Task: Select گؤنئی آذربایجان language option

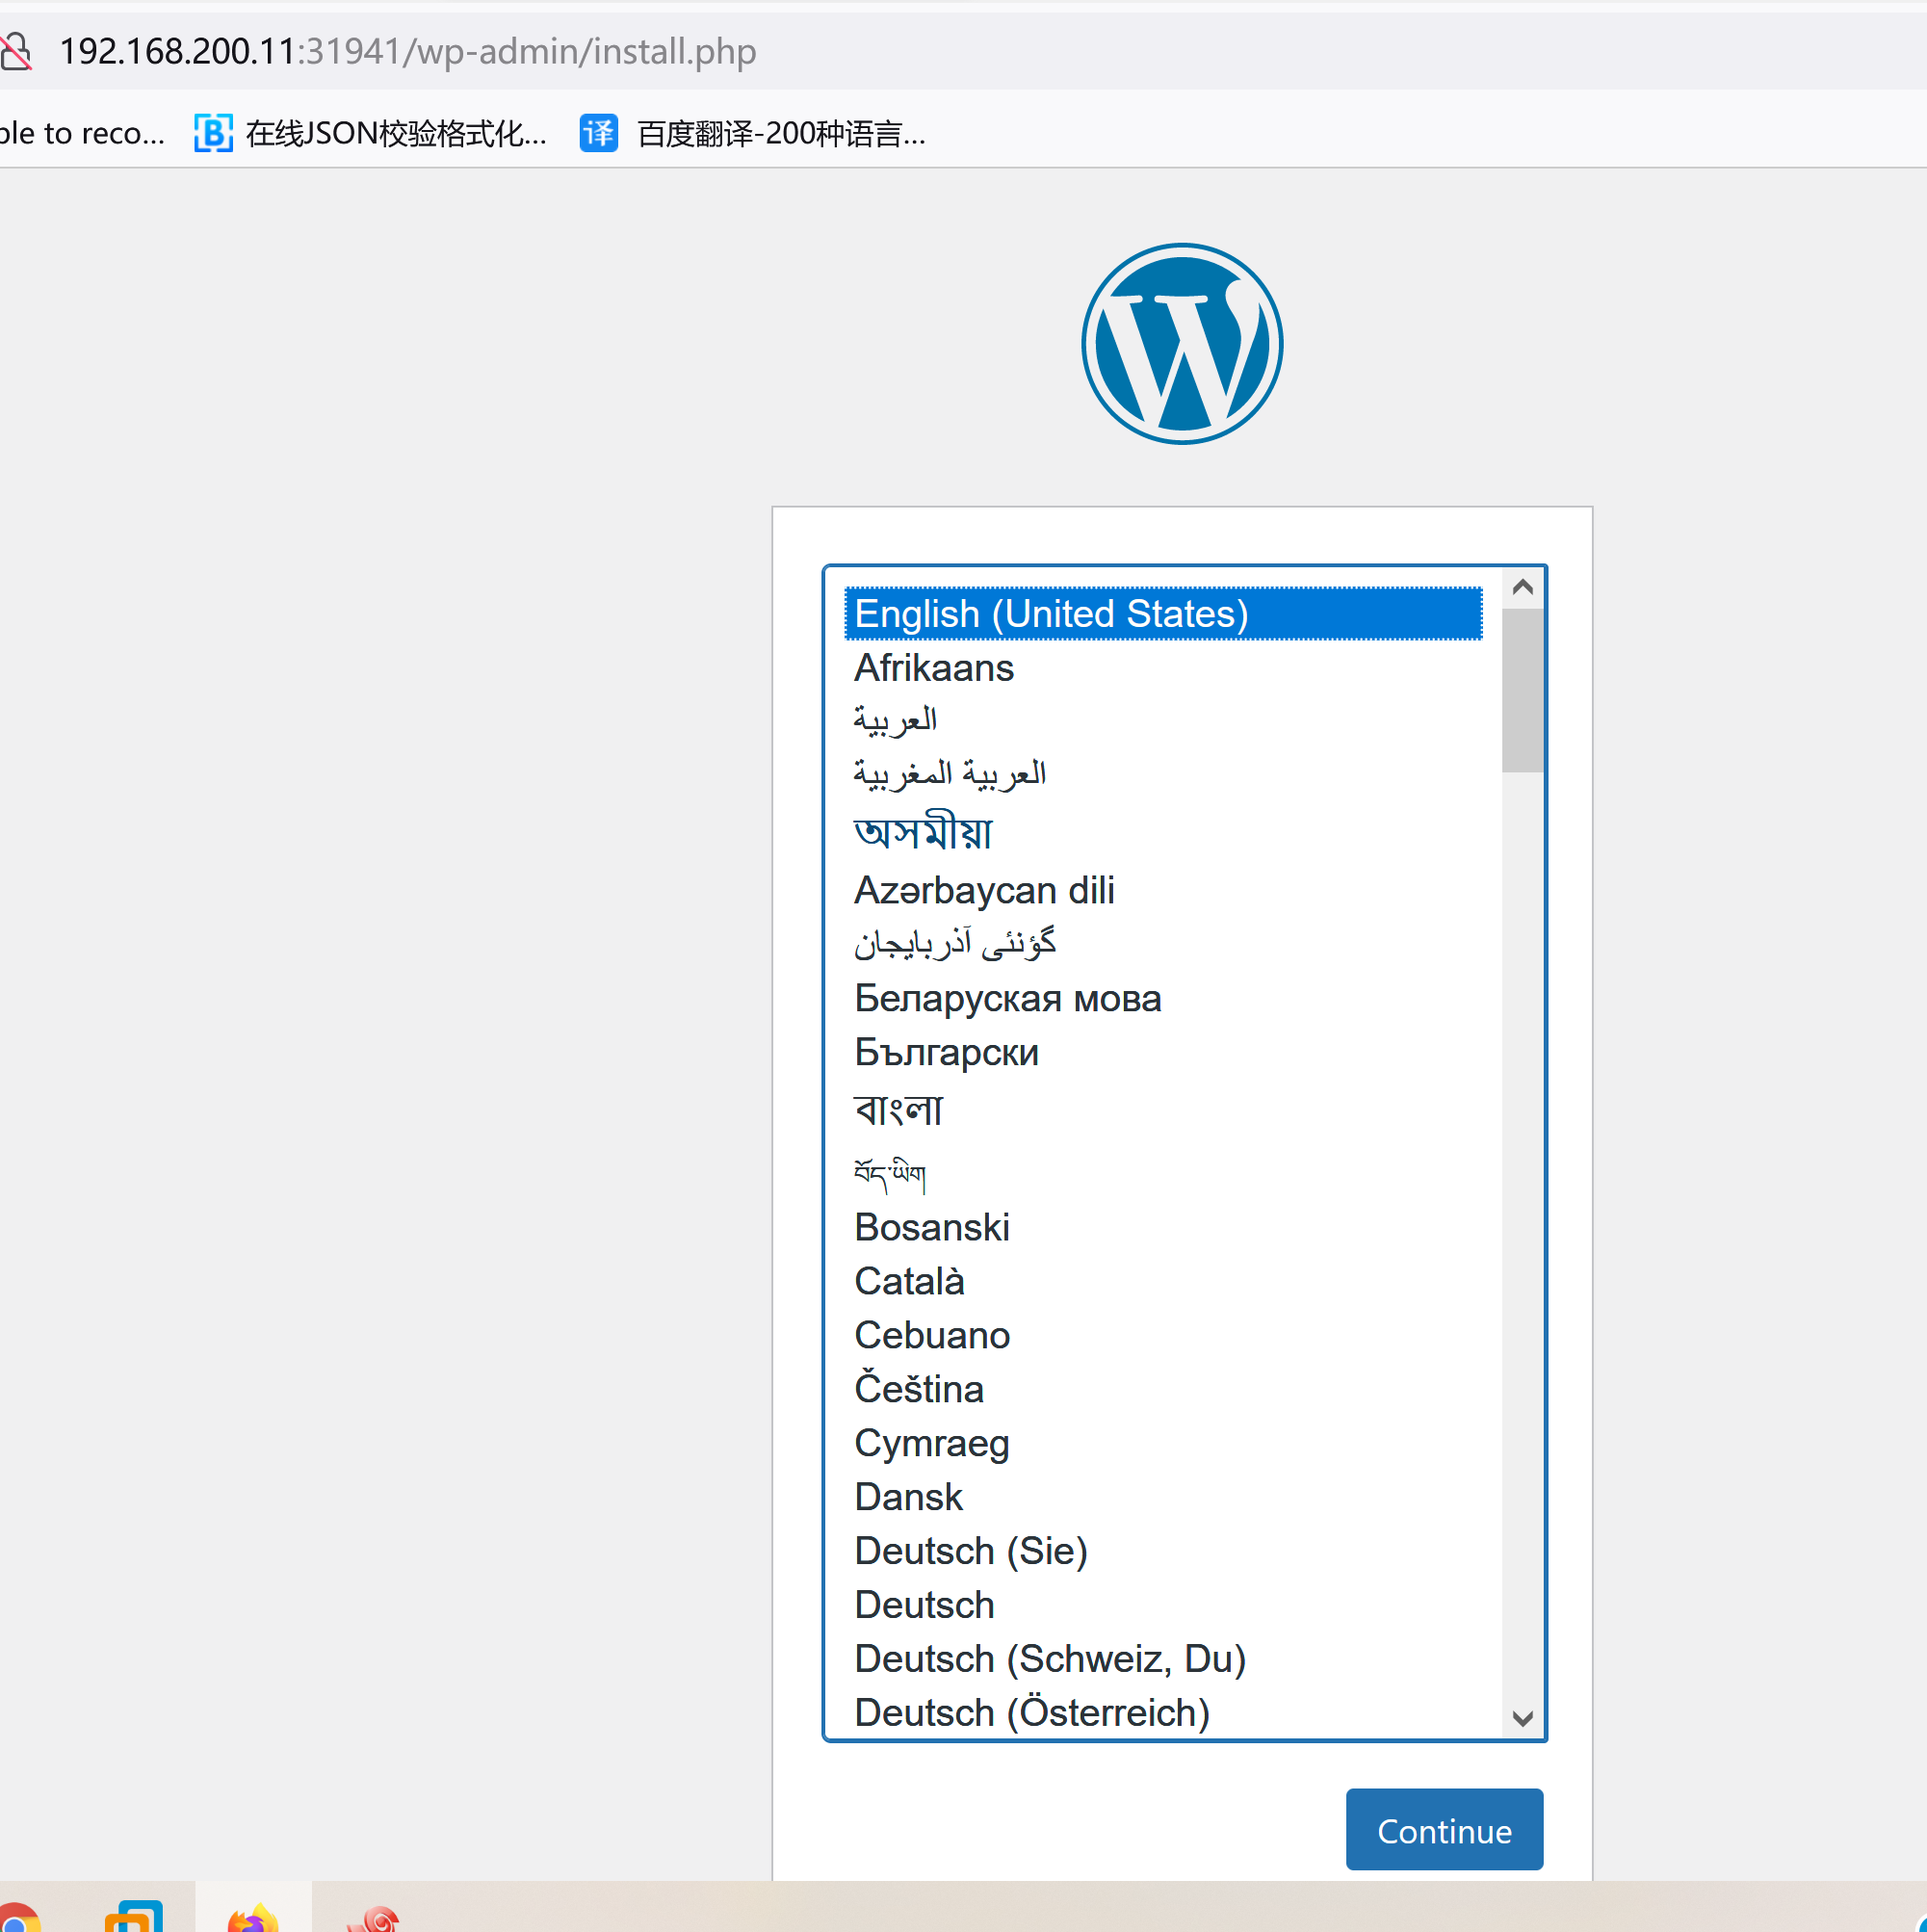Action: tap(1163, 943)
